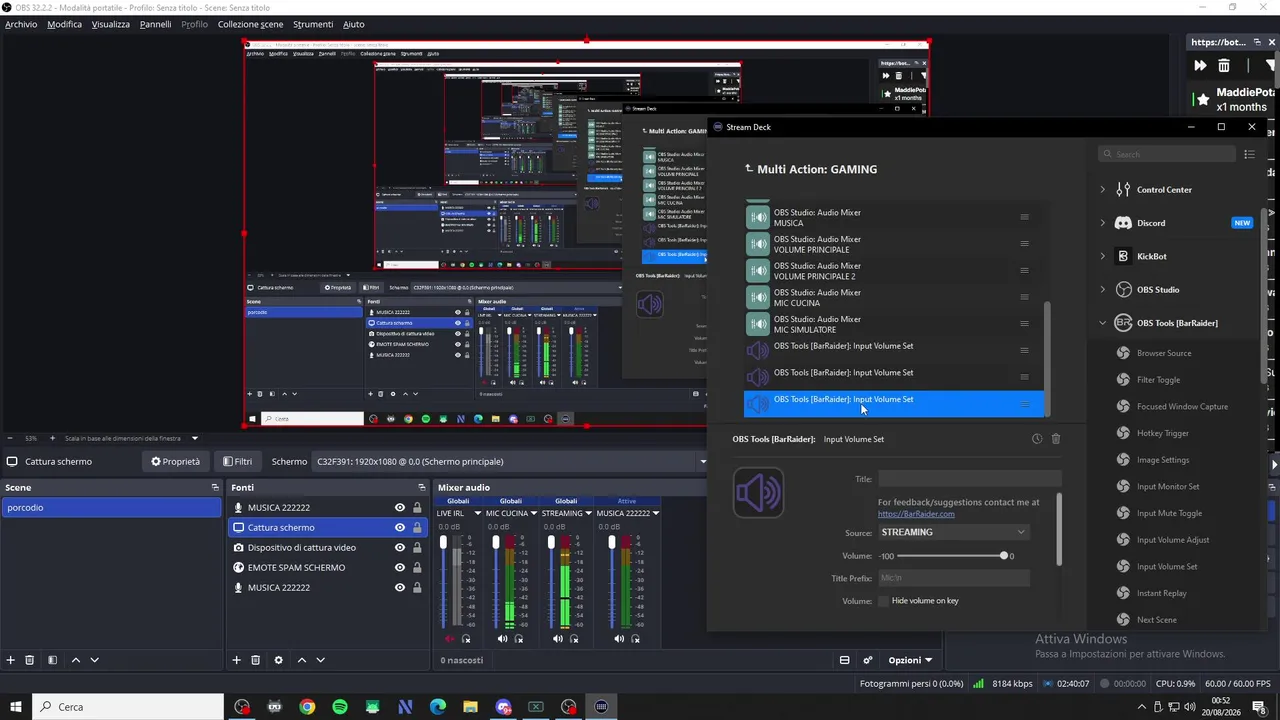The image size is (1280, 720).
Task: Click the large speaker key icon preview
Action: 758,492
